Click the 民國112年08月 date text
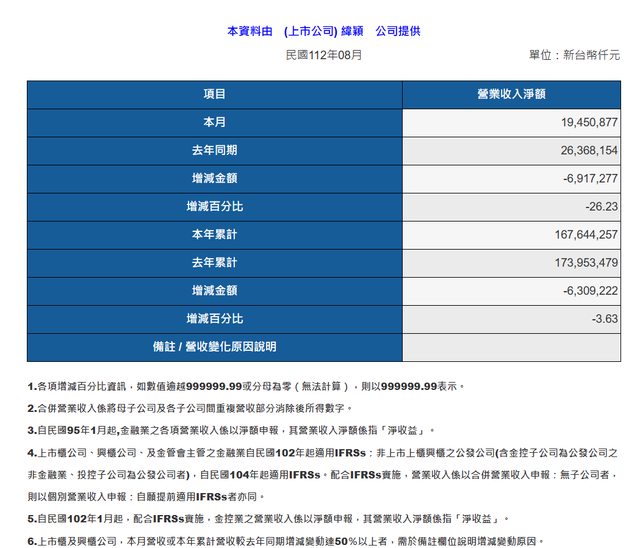 pos(323,54)
